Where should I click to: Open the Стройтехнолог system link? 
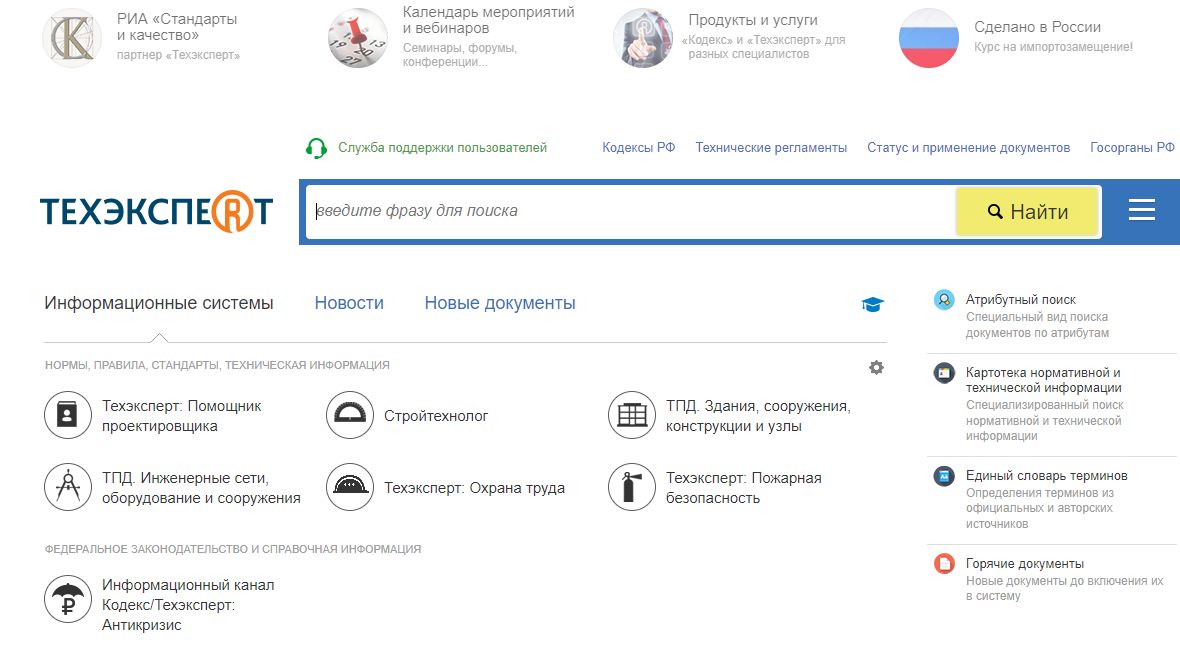(x=436, y=416)
